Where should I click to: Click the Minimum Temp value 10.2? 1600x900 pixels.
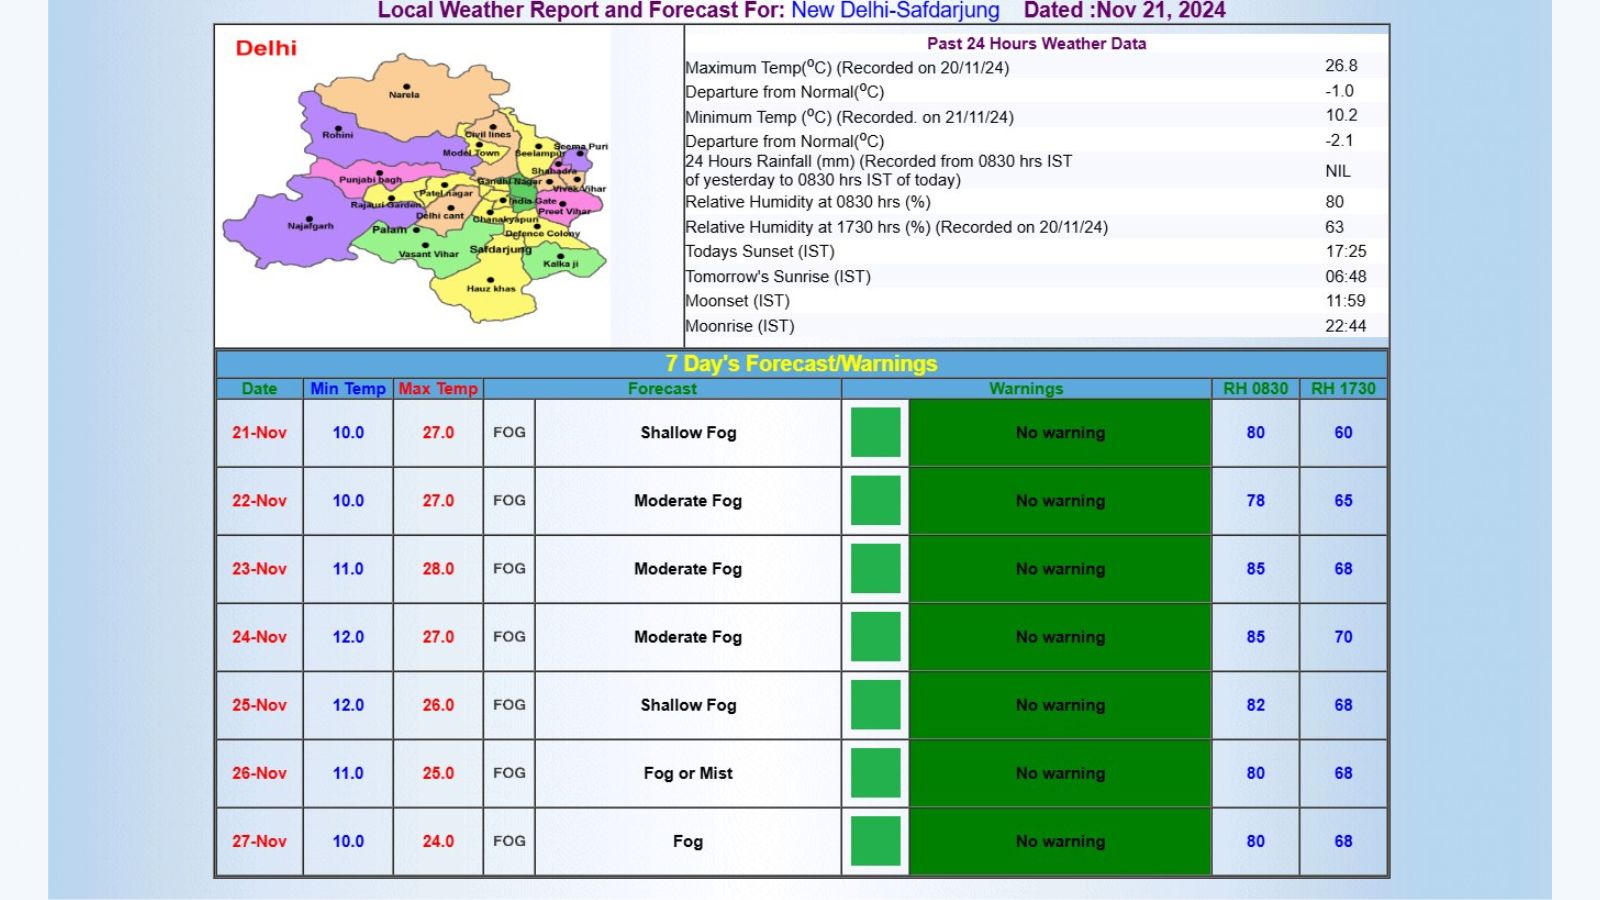pos(1341,116)
